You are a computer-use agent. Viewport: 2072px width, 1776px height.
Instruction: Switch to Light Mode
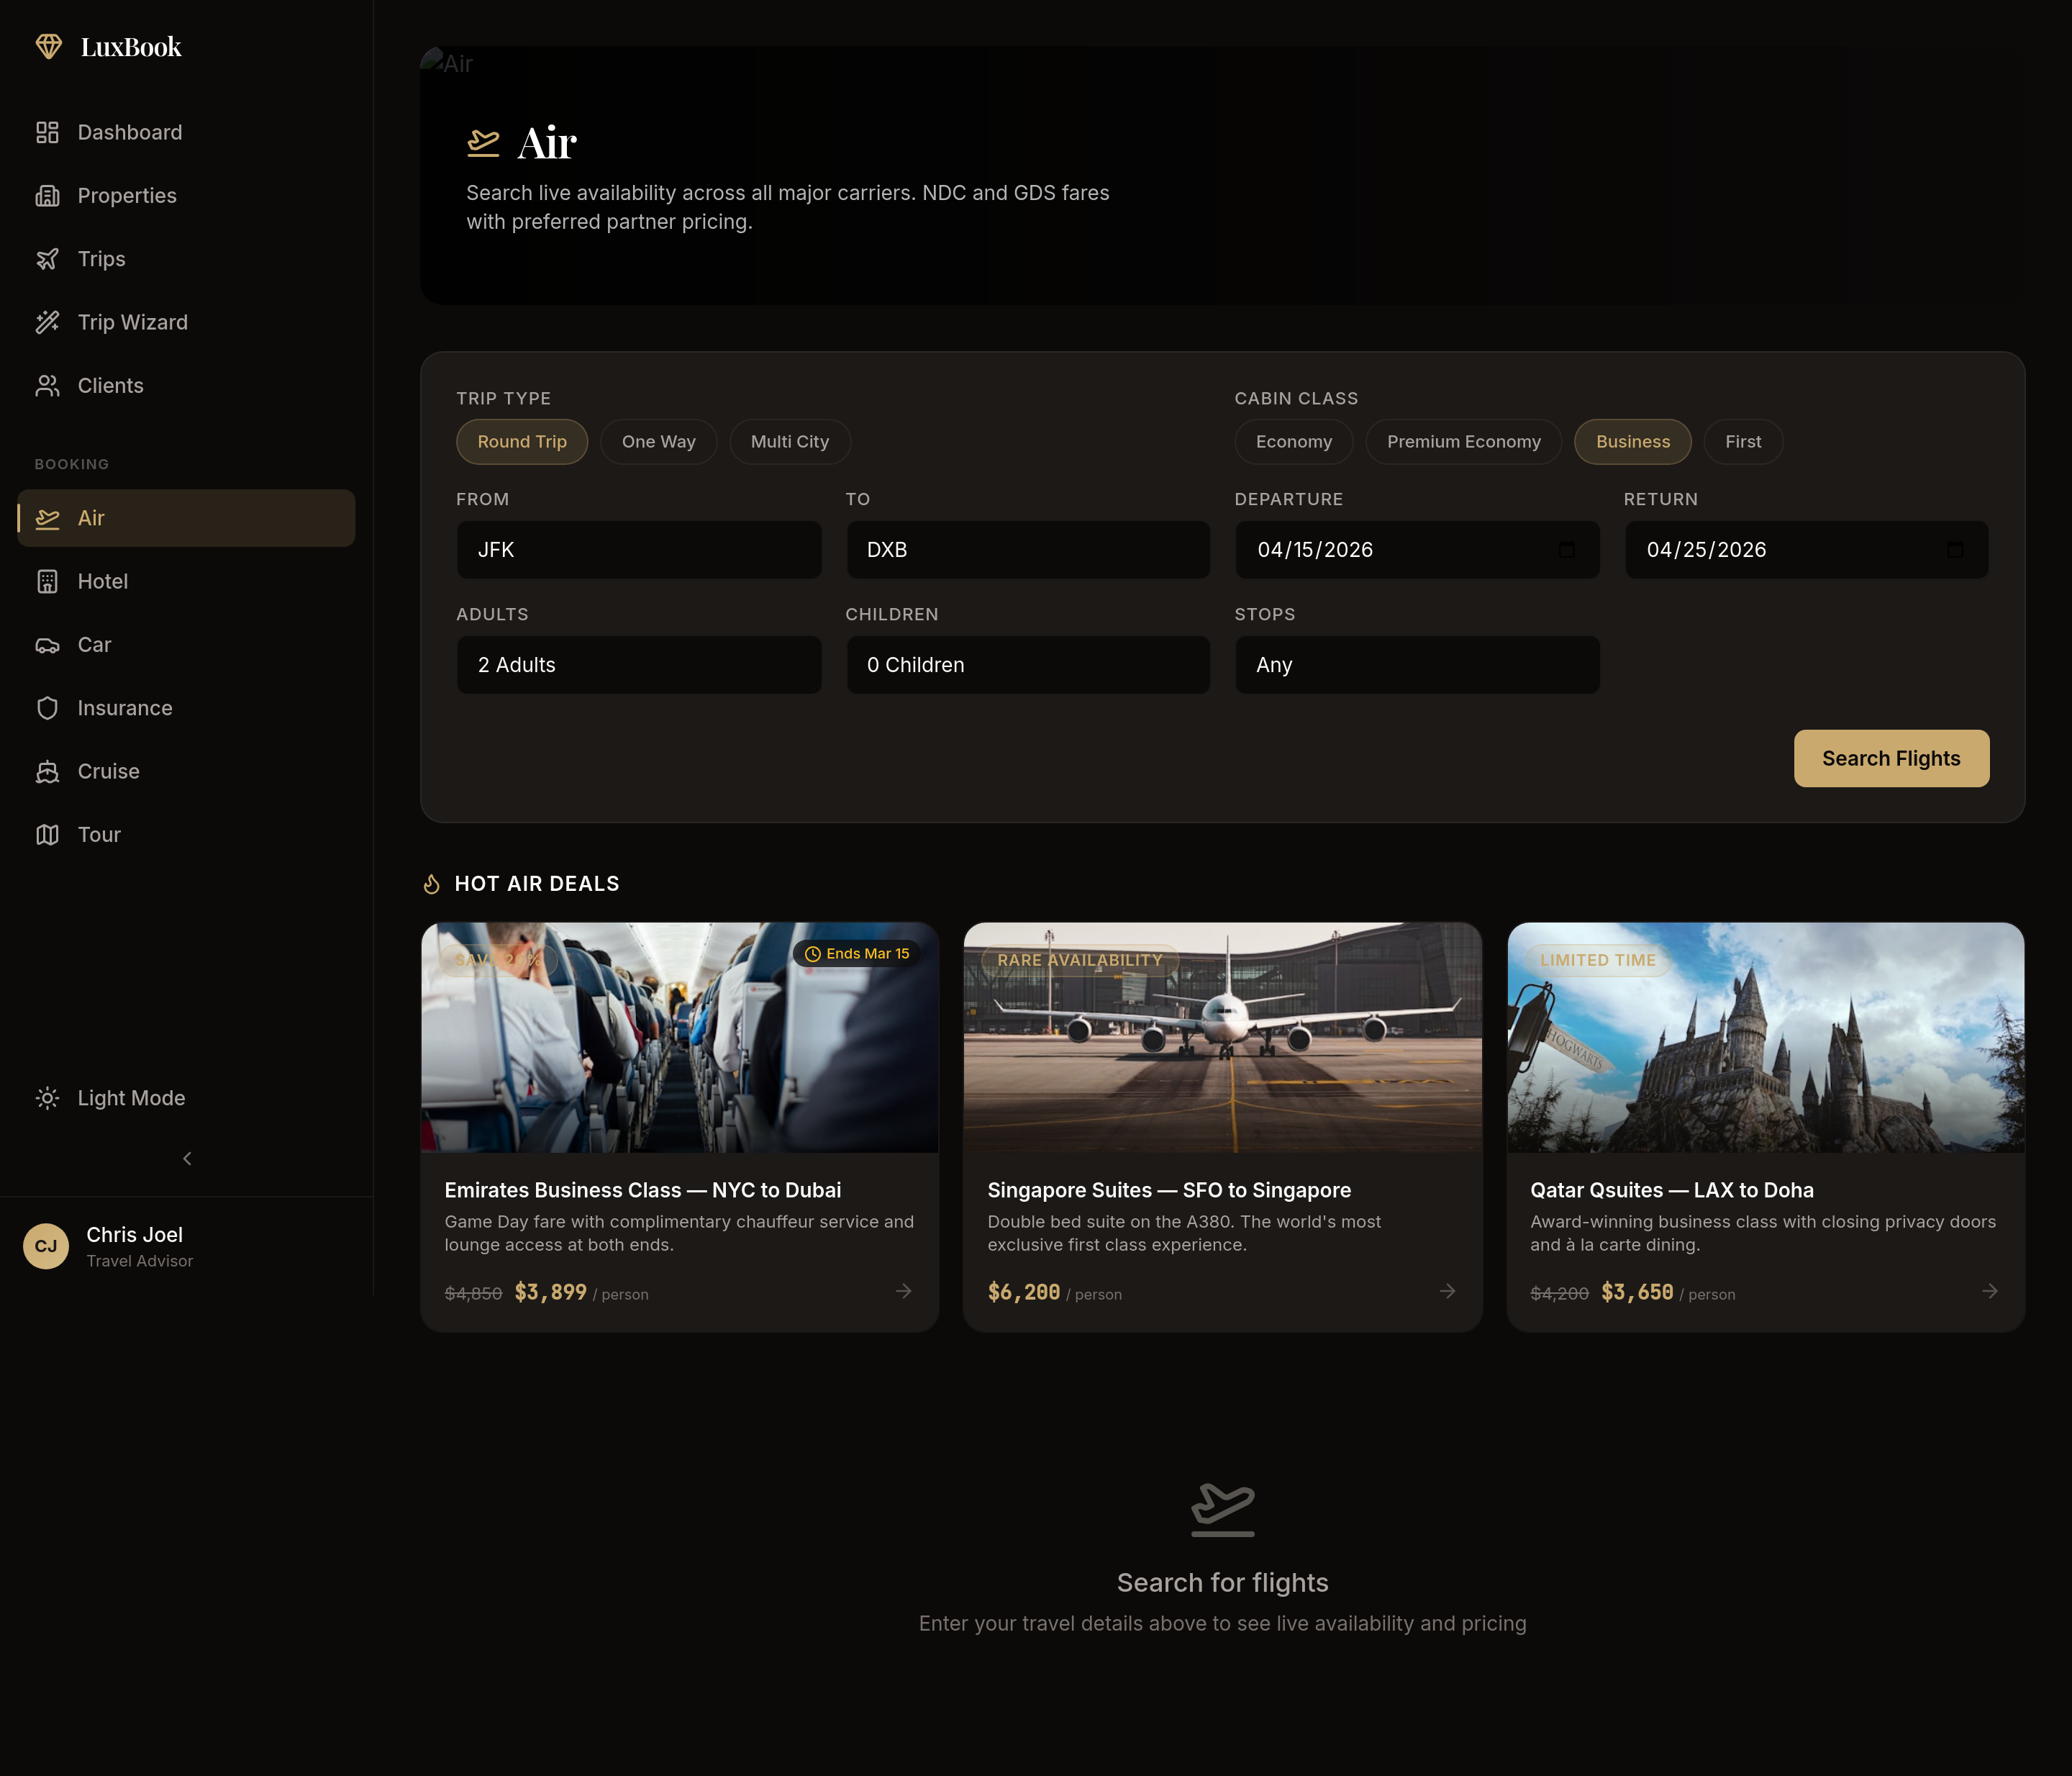(130, 1097)
